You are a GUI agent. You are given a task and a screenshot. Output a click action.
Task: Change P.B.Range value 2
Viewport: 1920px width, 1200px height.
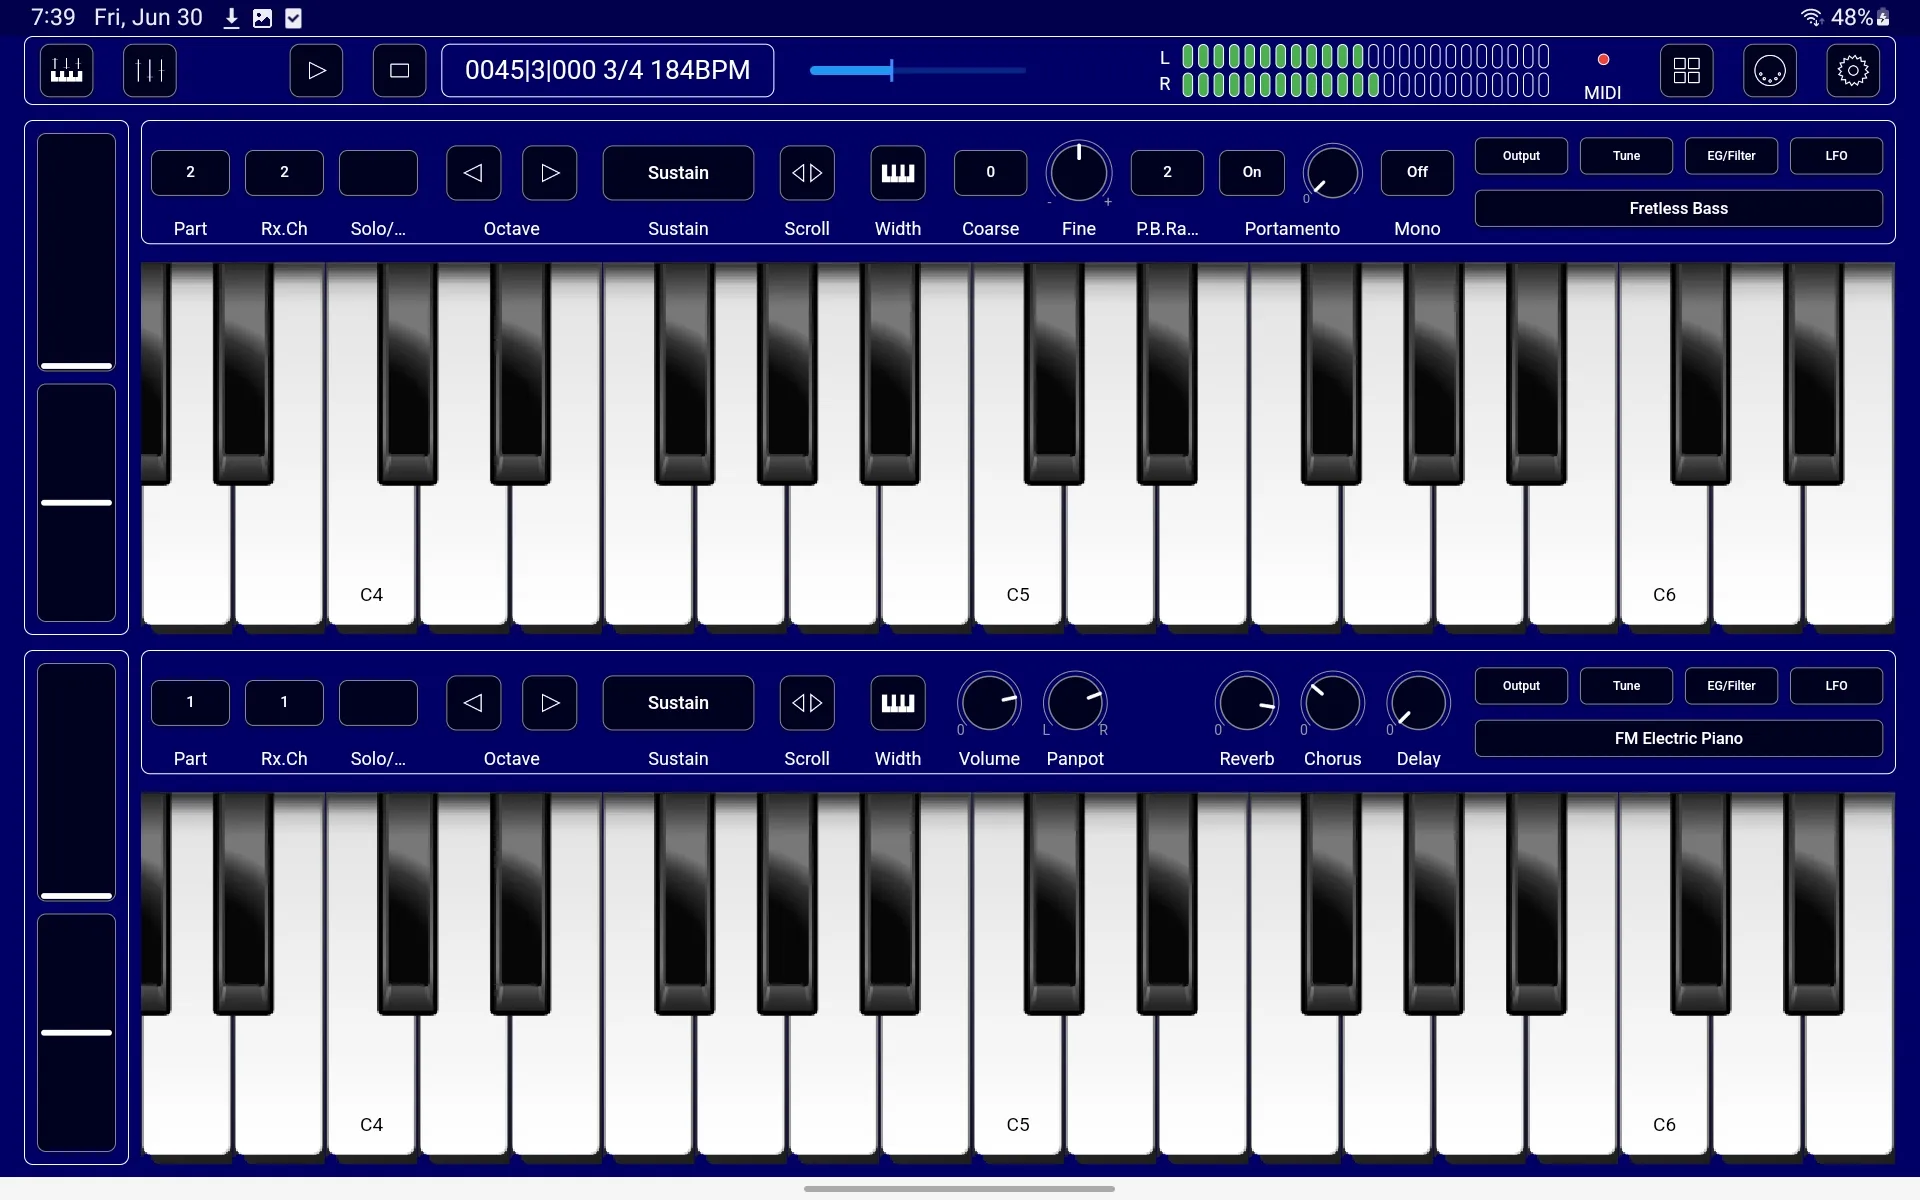(1167, 173)
